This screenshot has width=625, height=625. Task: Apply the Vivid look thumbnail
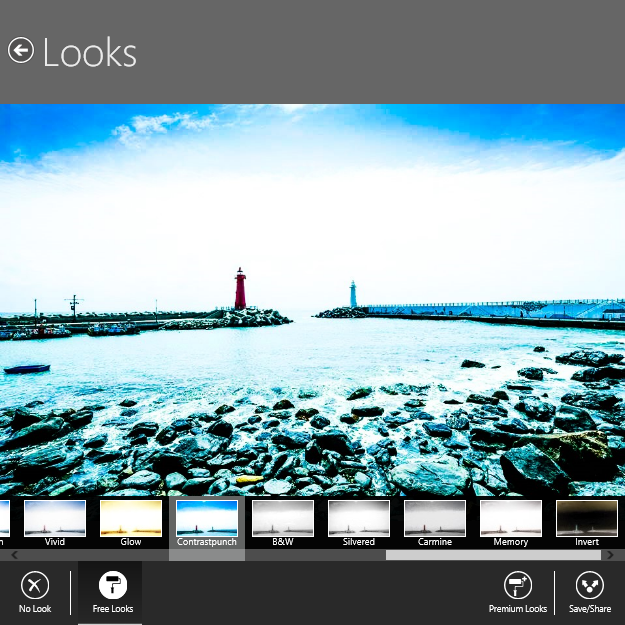pyautogui.click(x=55, y=519)
